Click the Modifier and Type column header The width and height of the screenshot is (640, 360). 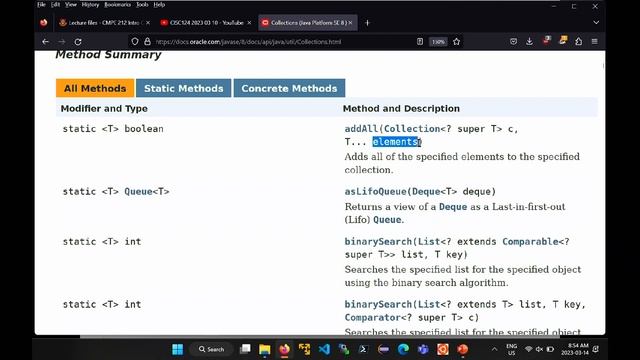[104, 109]
